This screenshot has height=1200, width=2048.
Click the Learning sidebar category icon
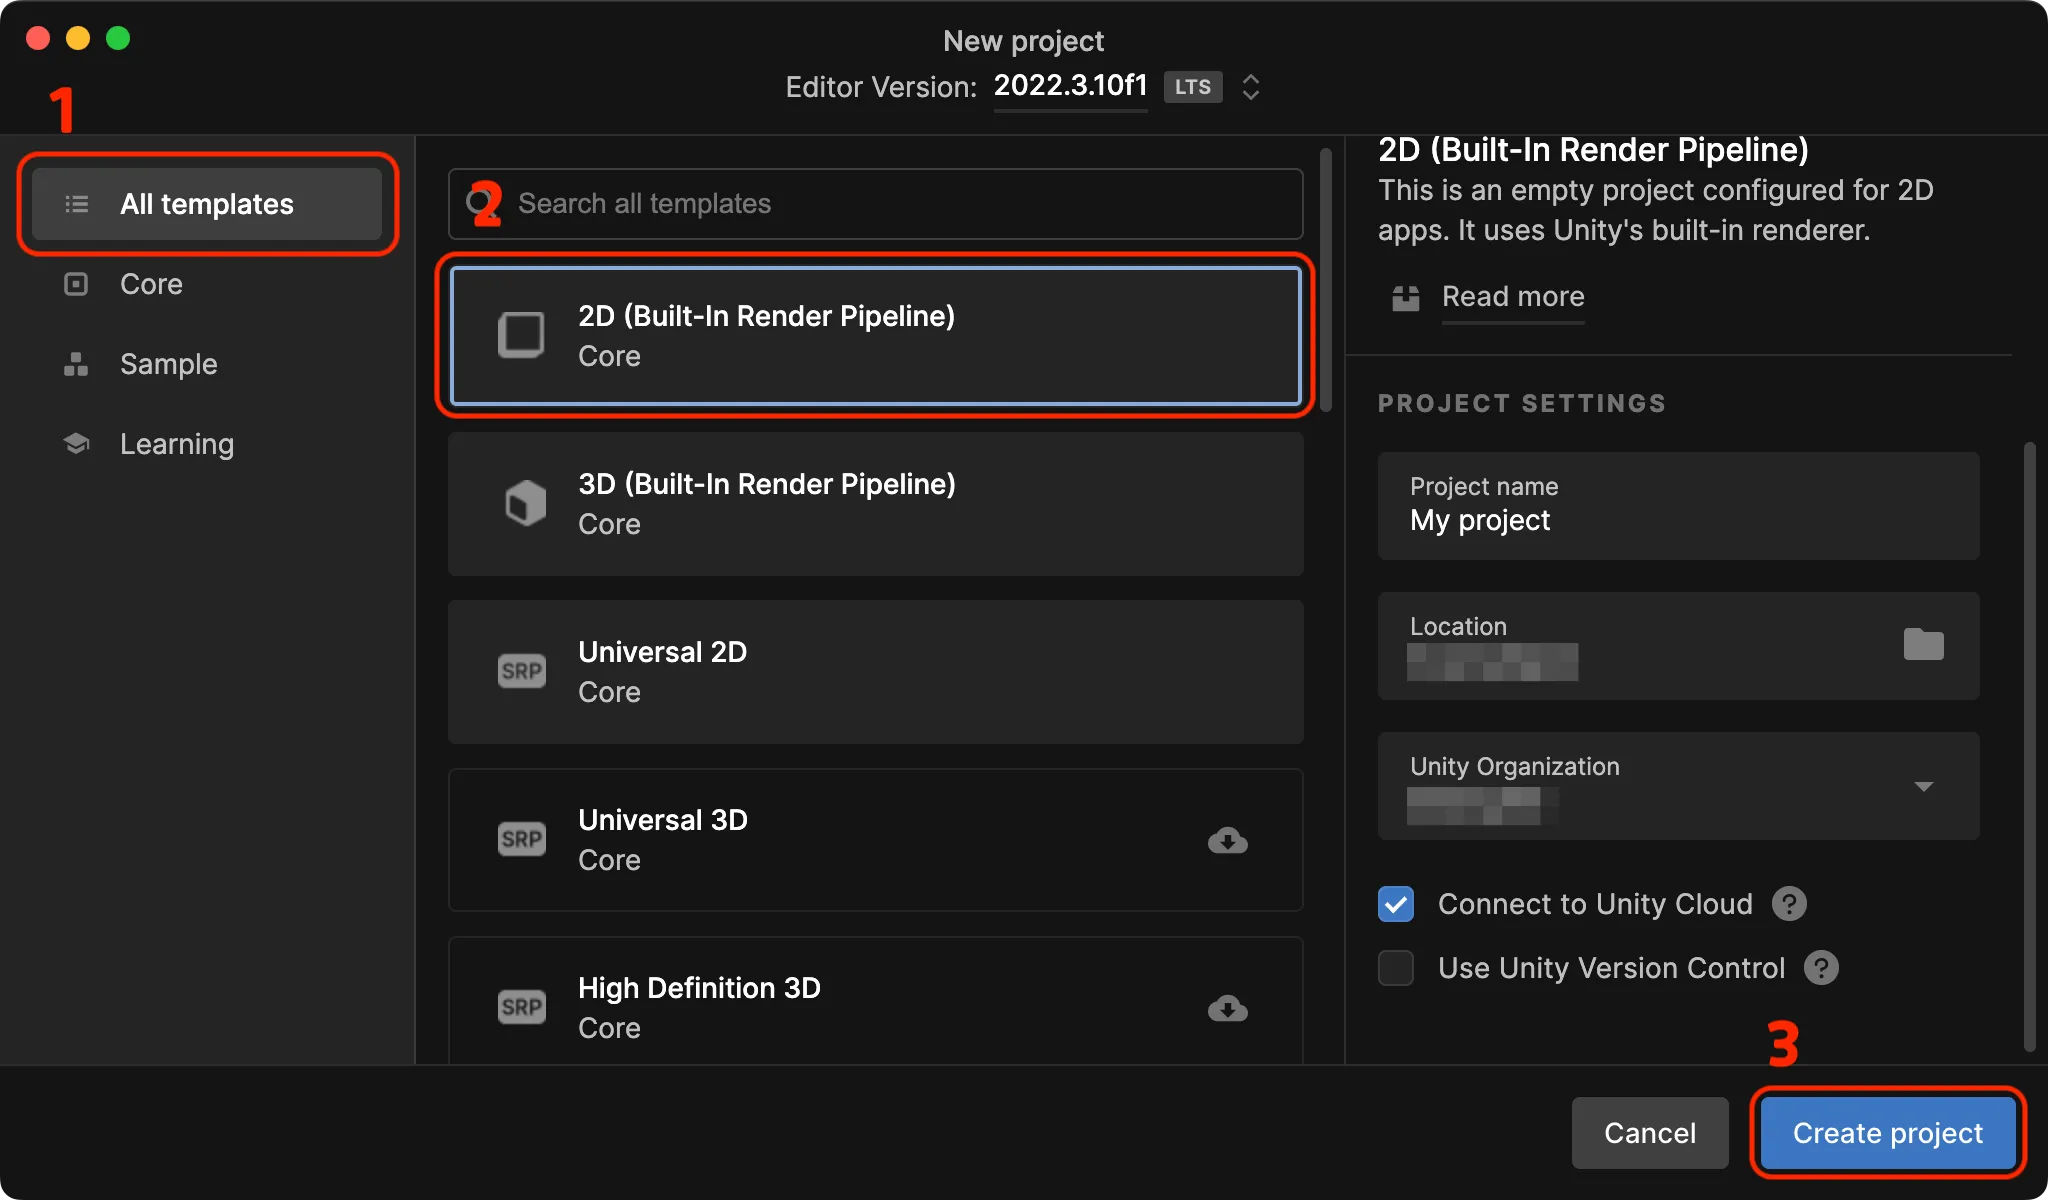[x=79, y=444]
